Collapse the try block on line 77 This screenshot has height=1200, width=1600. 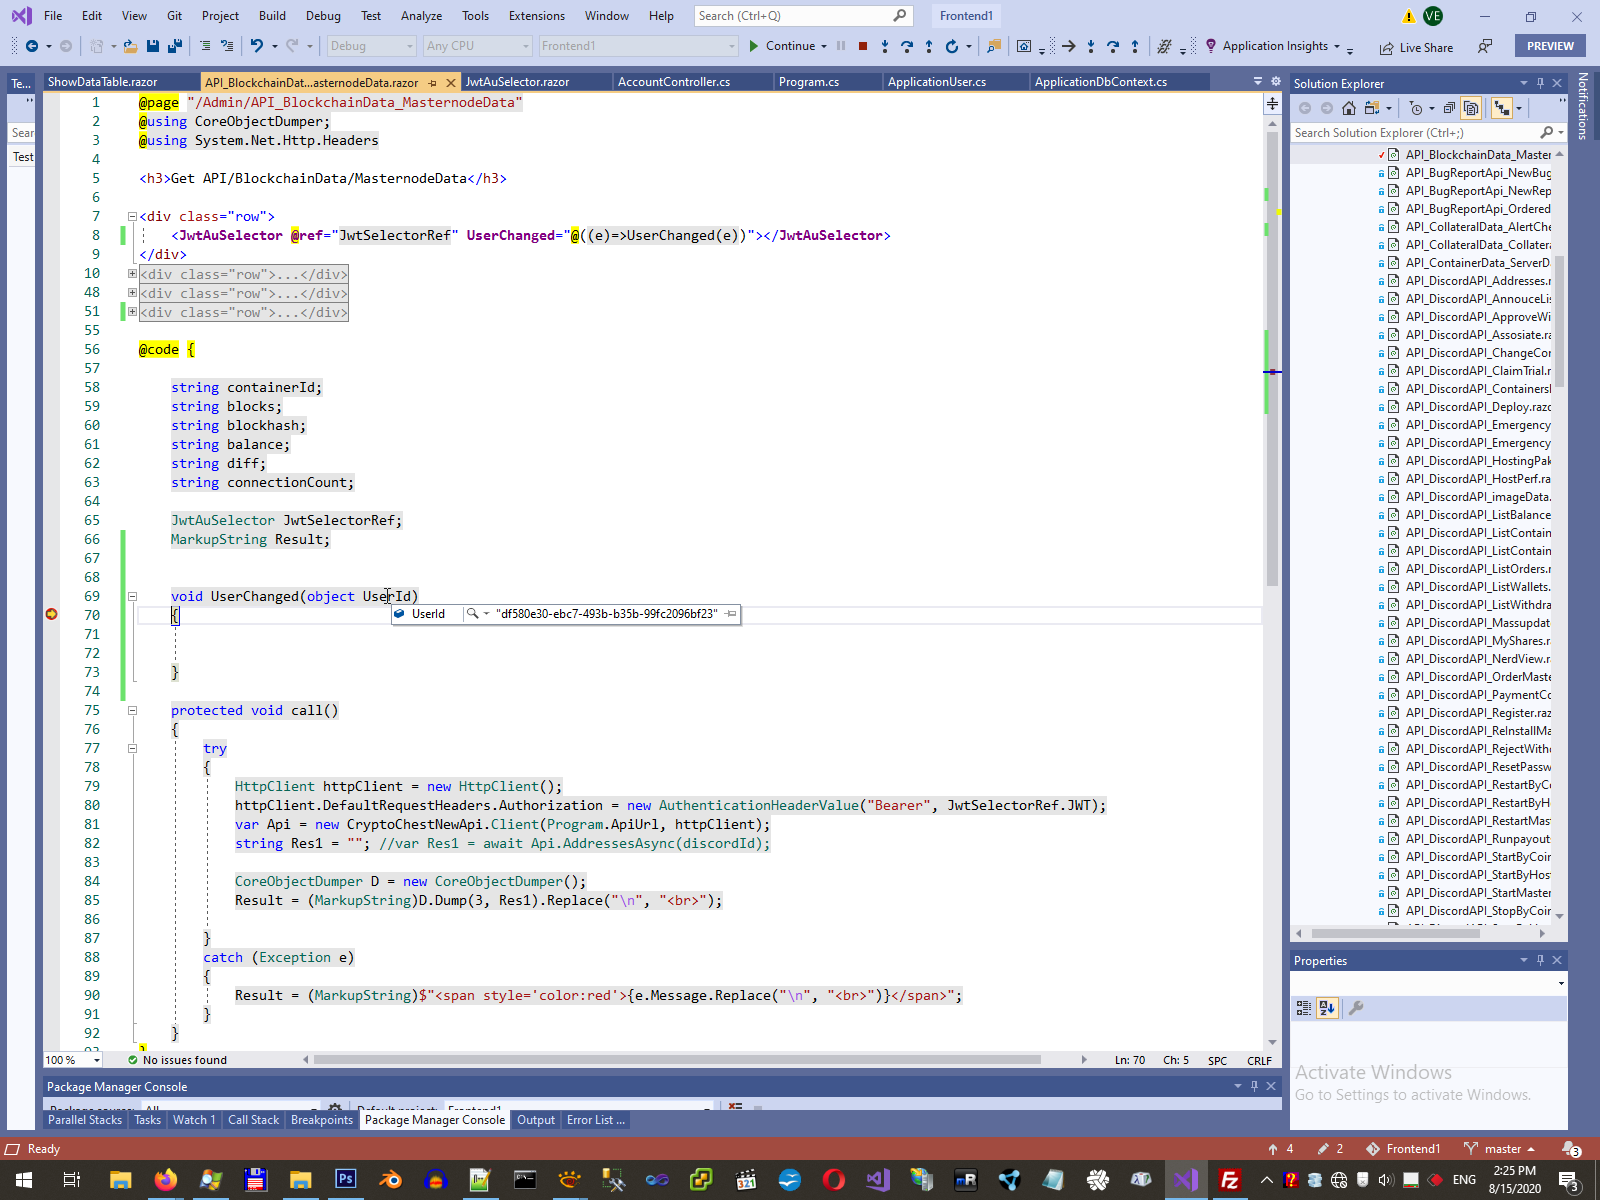click(132, 748)
